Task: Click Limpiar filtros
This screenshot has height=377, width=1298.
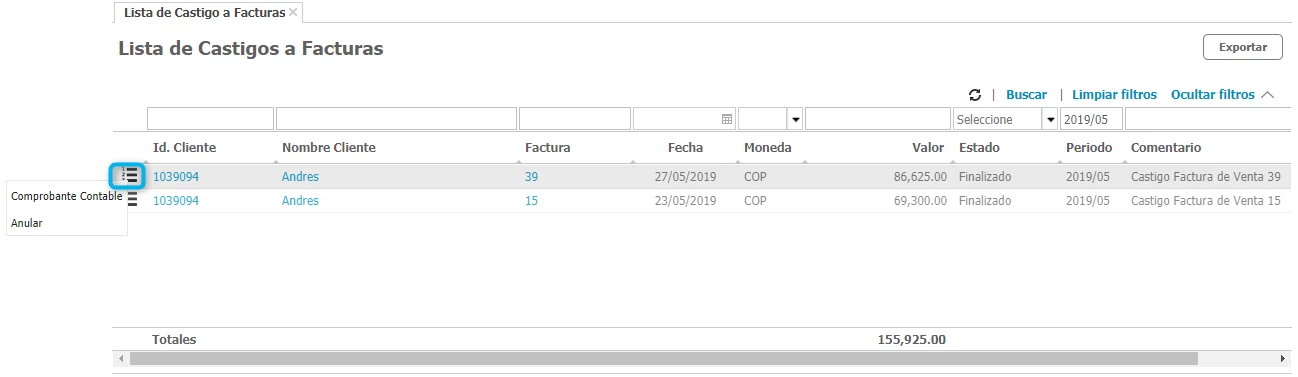Action: pyautogui.click(x=1114, y=94)
